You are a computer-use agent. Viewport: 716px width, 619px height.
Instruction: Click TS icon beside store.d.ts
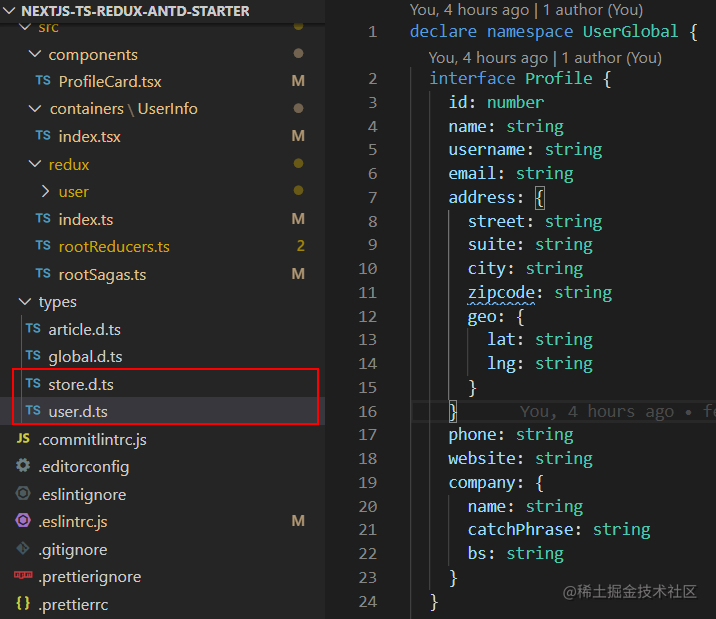(33, 383)
